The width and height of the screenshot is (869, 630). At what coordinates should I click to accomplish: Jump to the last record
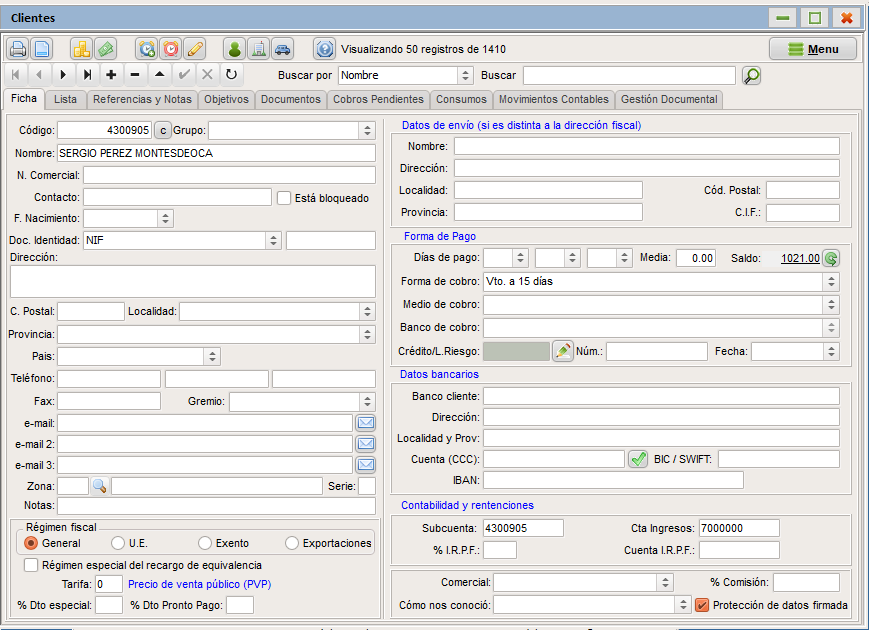point(87,75)
